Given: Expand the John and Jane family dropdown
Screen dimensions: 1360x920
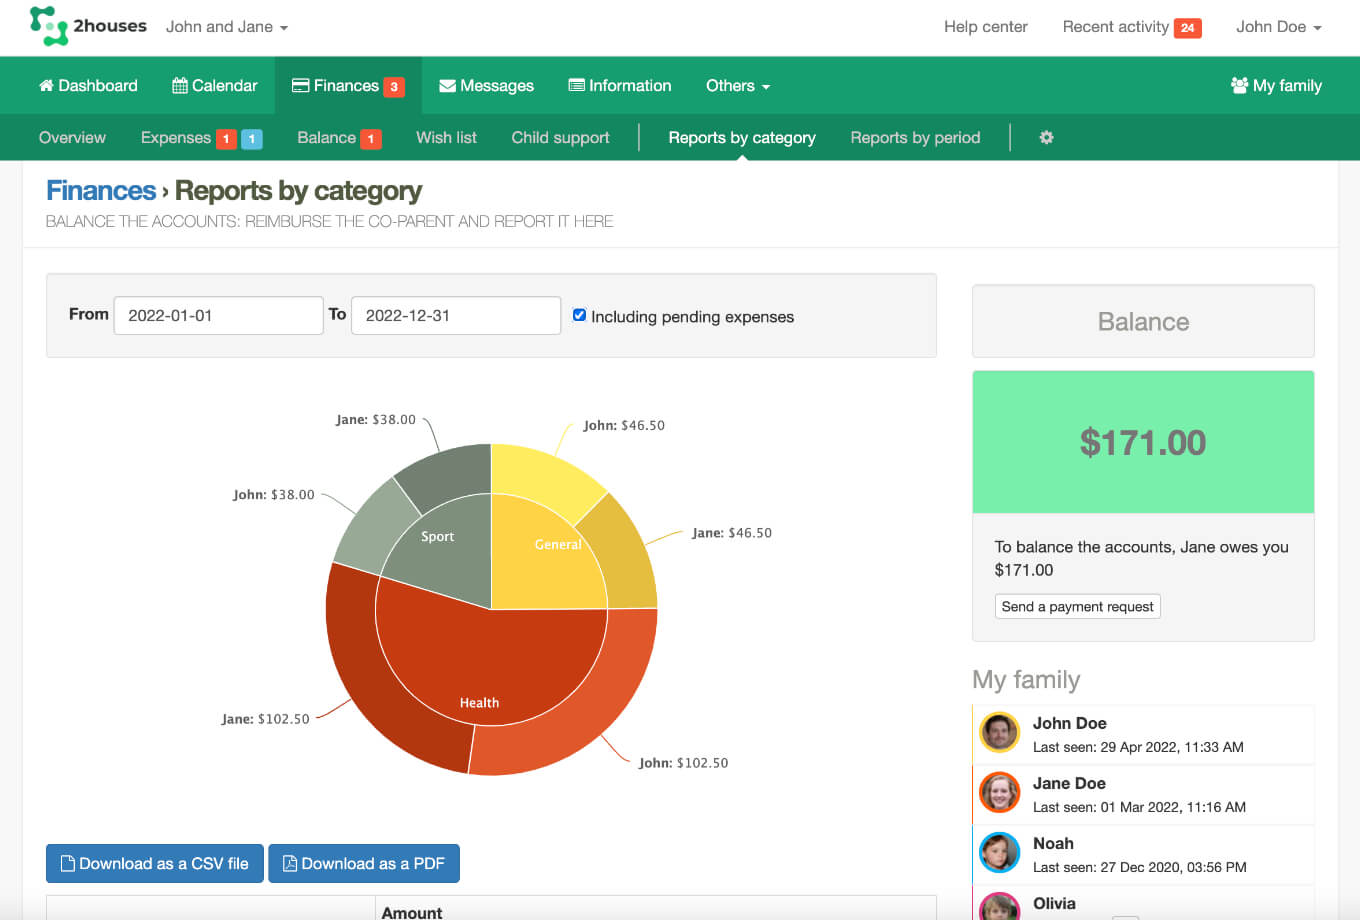Looking at the screenshot, I should [227, 27].
